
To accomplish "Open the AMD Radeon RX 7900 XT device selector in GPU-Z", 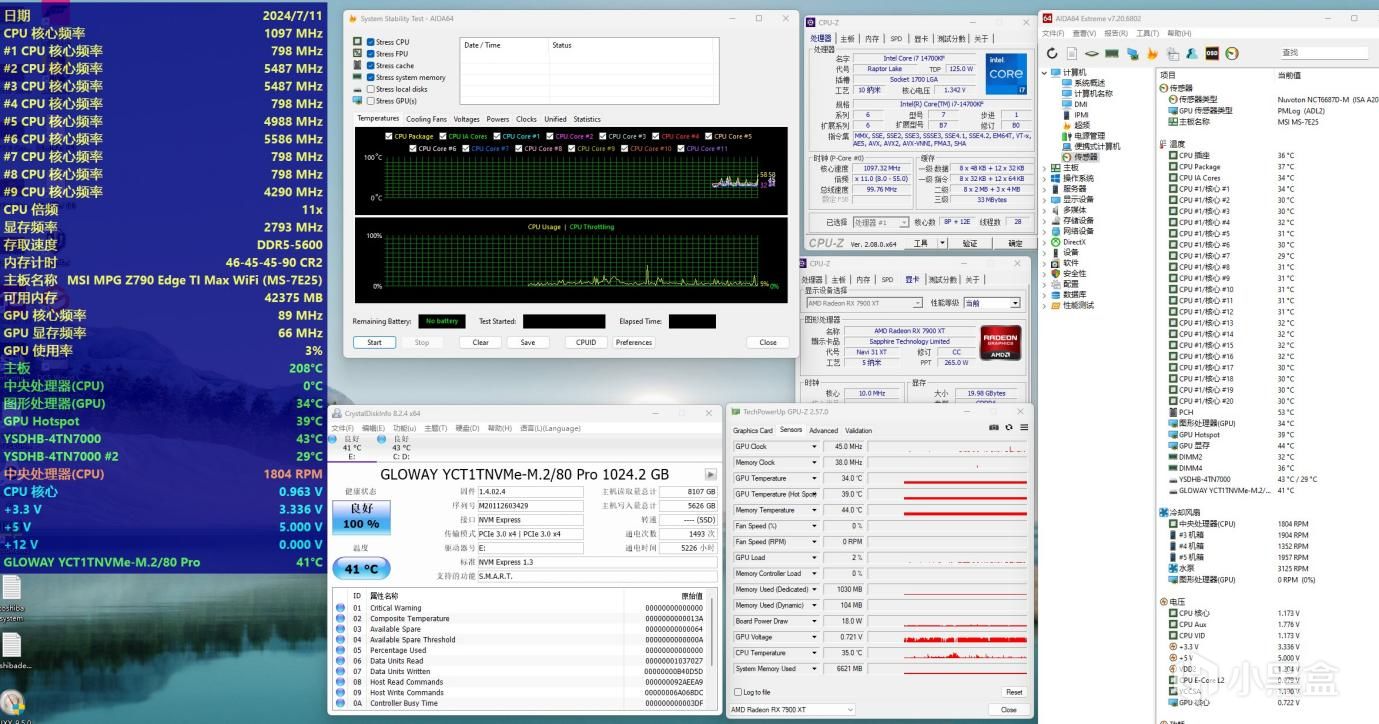I will point(792,709).
